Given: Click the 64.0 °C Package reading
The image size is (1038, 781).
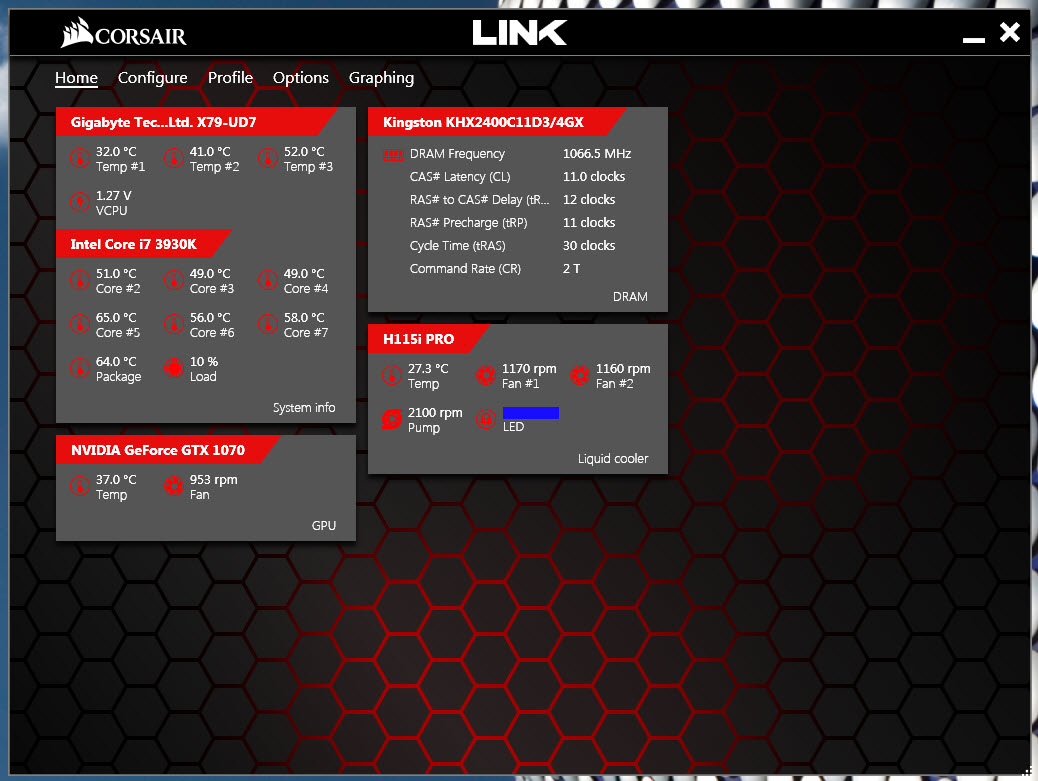Looking at the screenshot, I should click(116, 362).
